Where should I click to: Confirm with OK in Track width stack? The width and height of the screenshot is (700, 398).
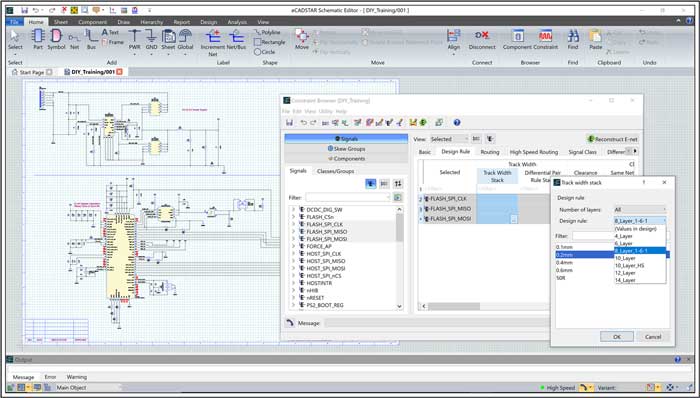pos(617,337)
